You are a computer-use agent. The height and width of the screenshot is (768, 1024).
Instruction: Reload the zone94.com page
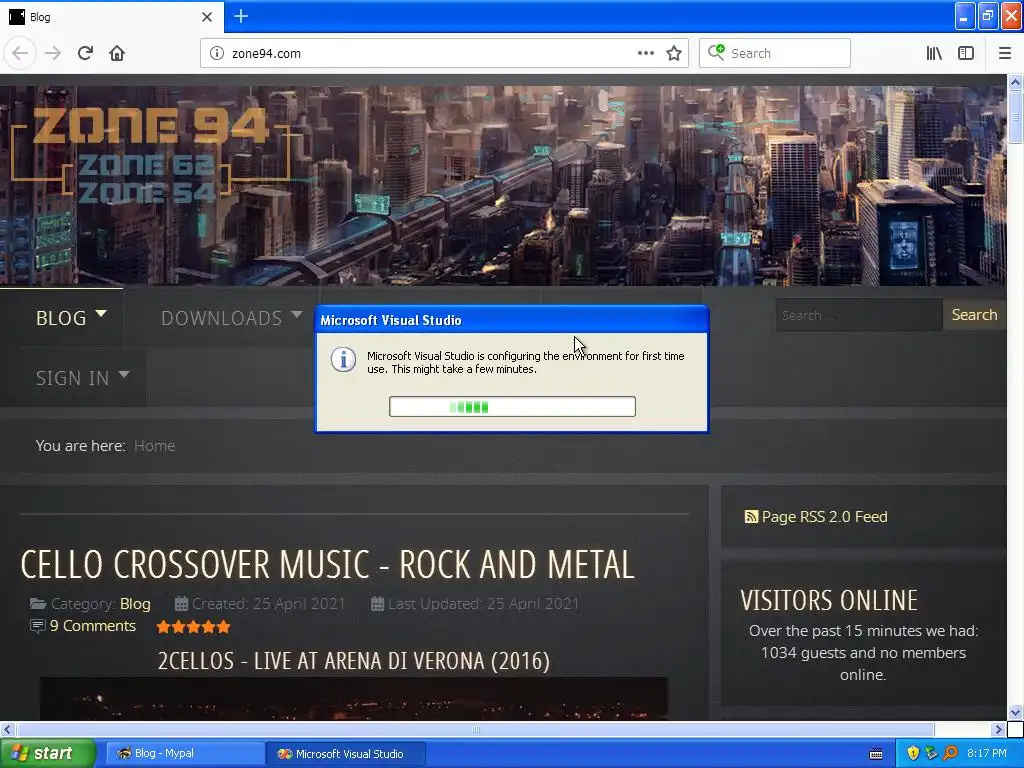86,53
